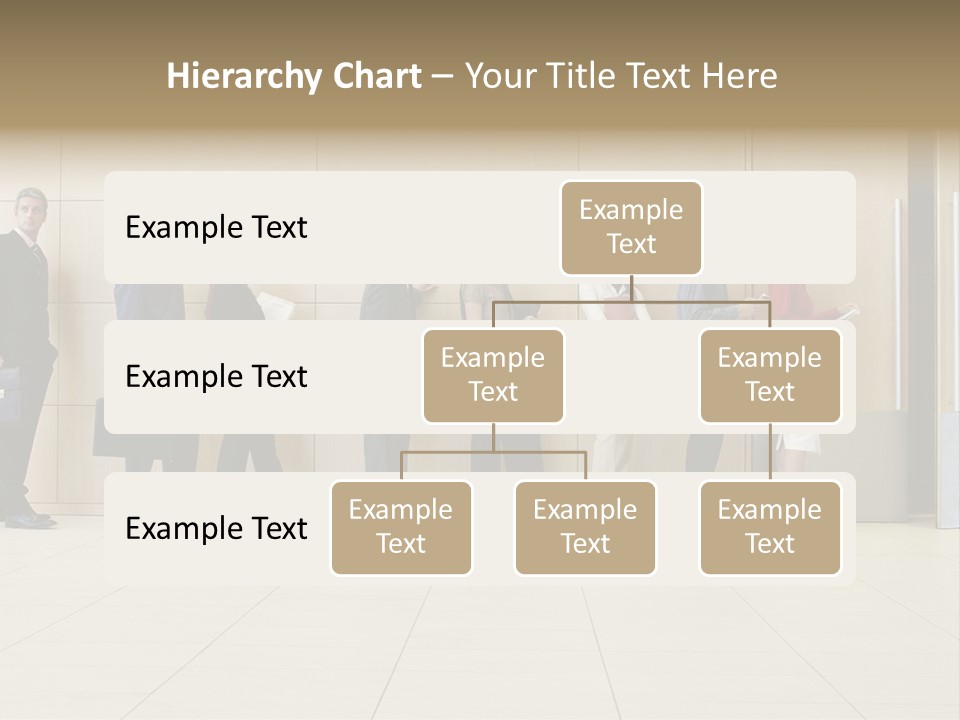The width and height of the screenshot is (960, 720).
Task: Click the left box in the second level
Action: 493,376
